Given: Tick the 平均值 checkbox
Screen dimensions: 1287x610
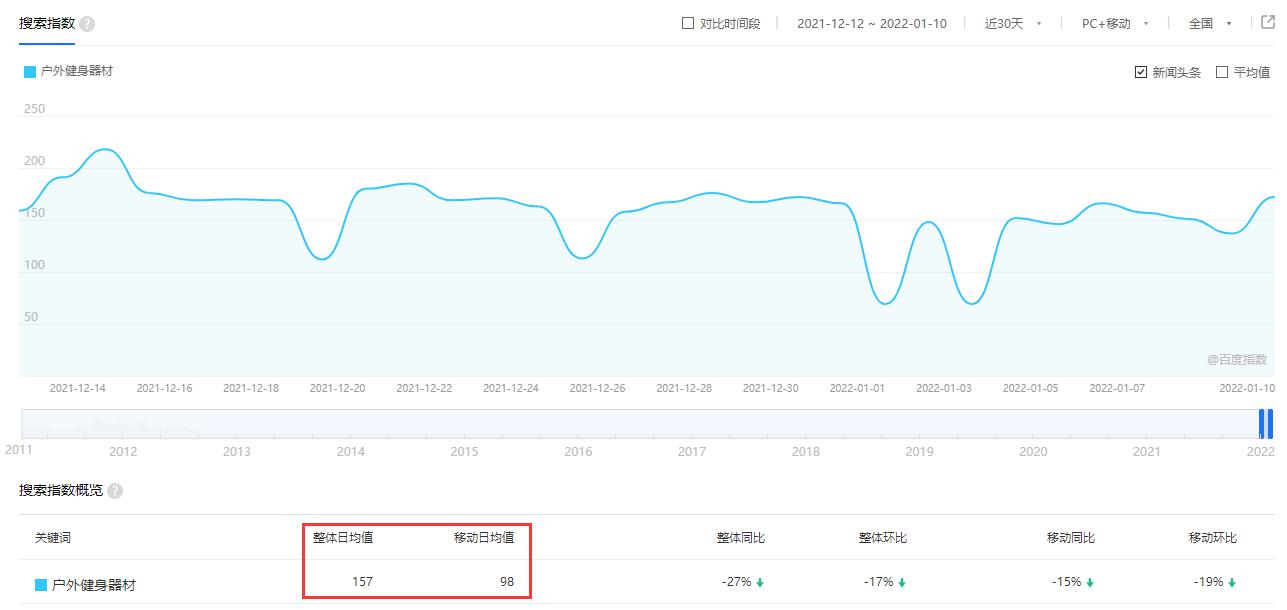Looking at the screenshot, I should click(1222, 72).
